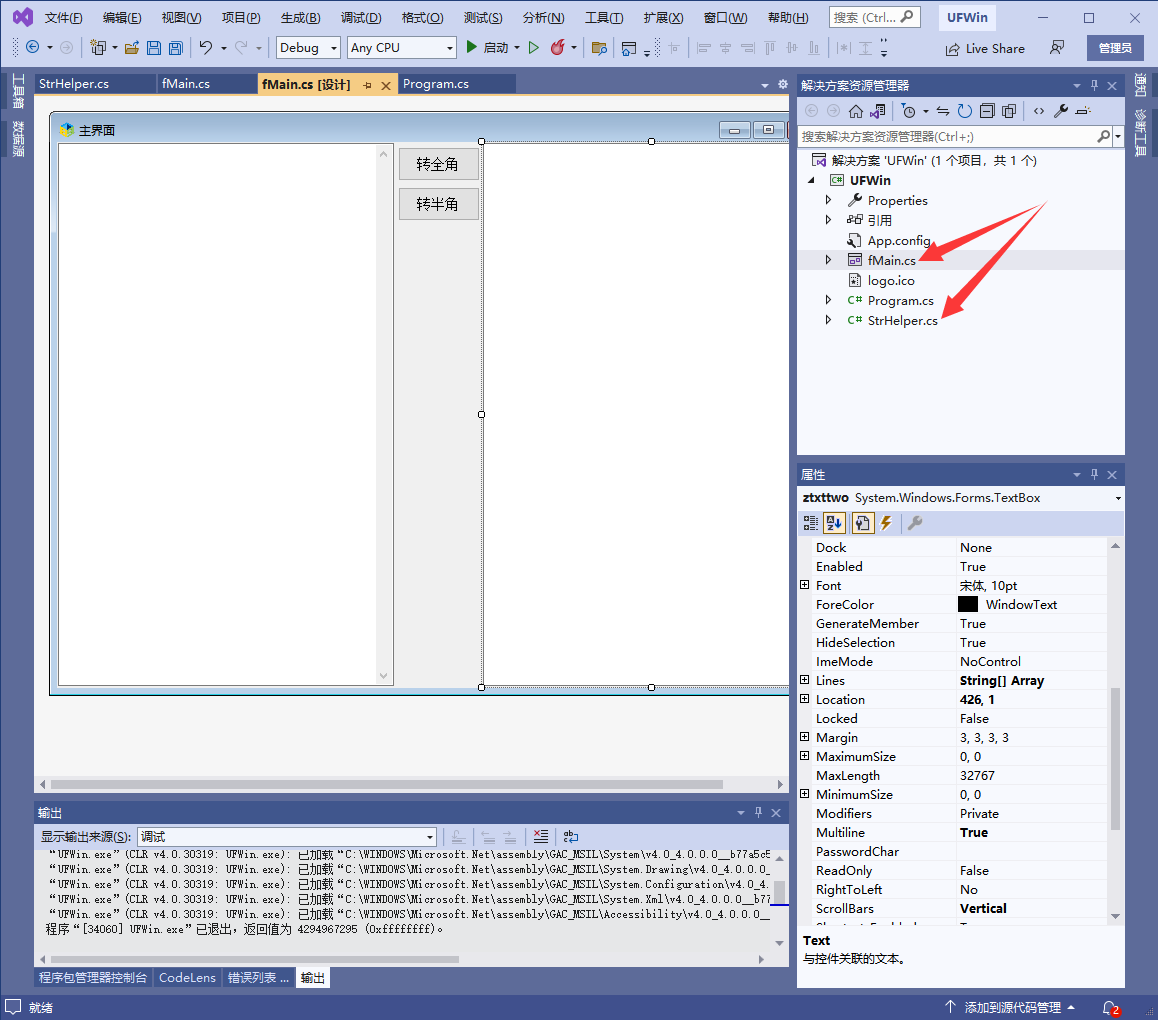The width and height of the screenshot is (1158, 1020).
Task: Collapse the UFWin project node
Action: [x=812, y=179]
